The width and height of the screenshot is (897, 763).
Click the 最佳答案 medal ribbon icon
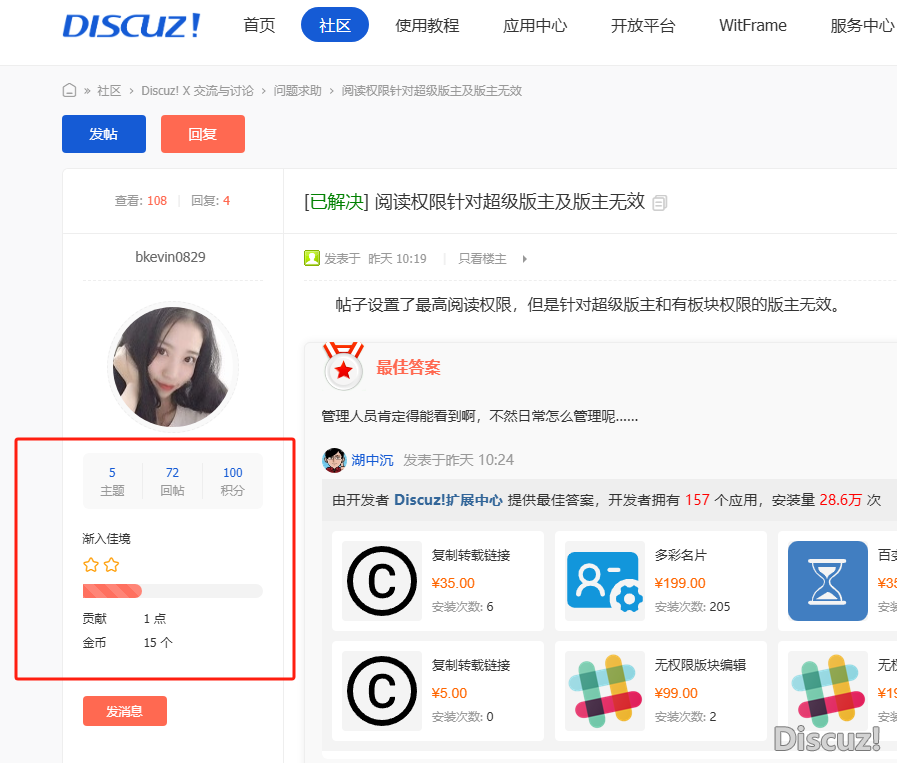point(344,367)
